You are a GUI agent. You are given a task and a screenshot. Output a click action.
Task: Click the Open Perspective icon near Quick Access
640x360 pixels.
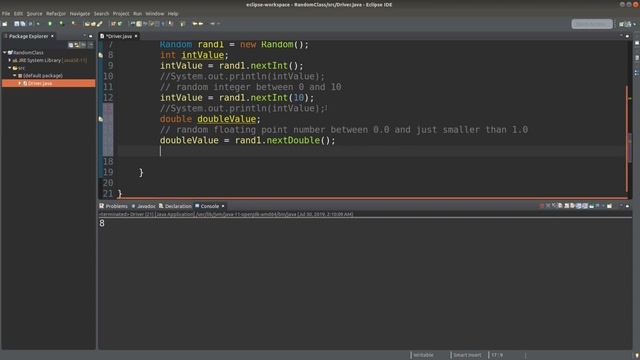pyautogui.click(x=622, y=24)
